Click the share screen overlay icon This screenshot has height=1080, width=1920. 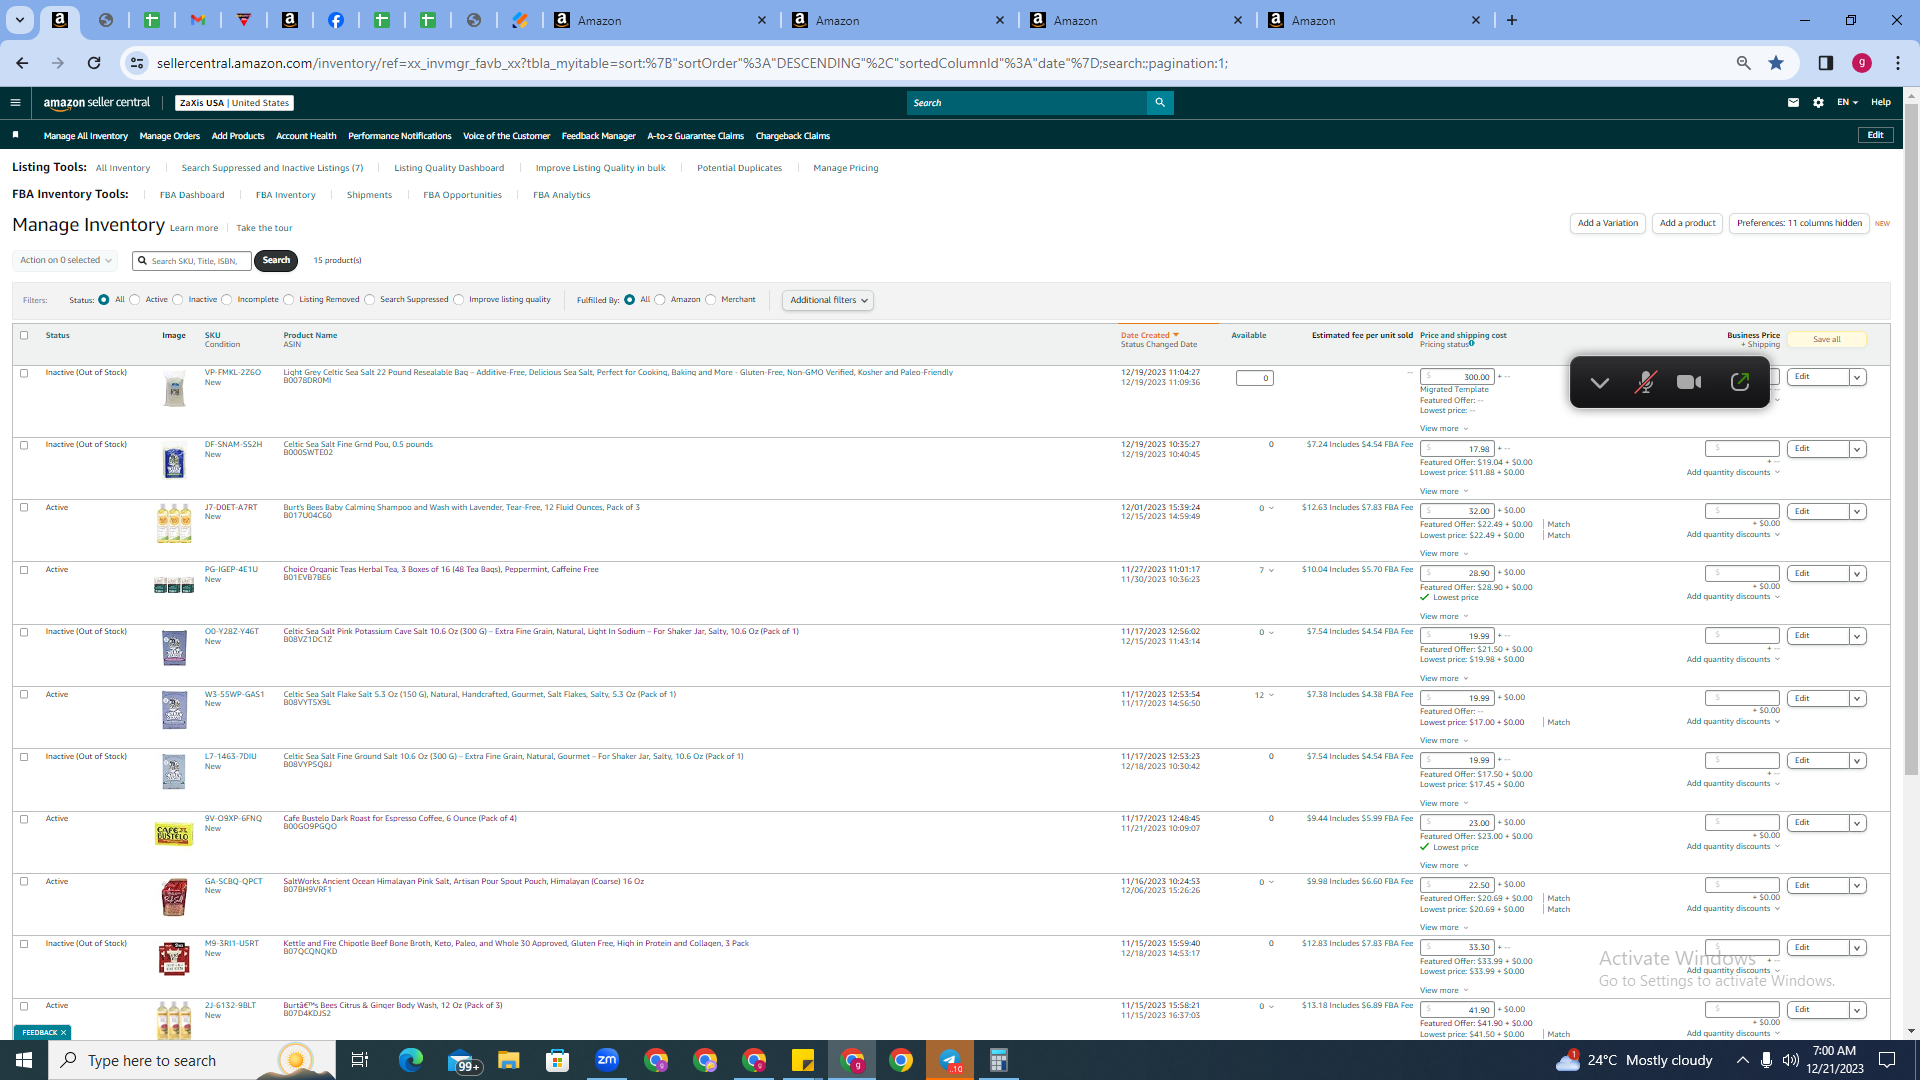coord(1739,383)
